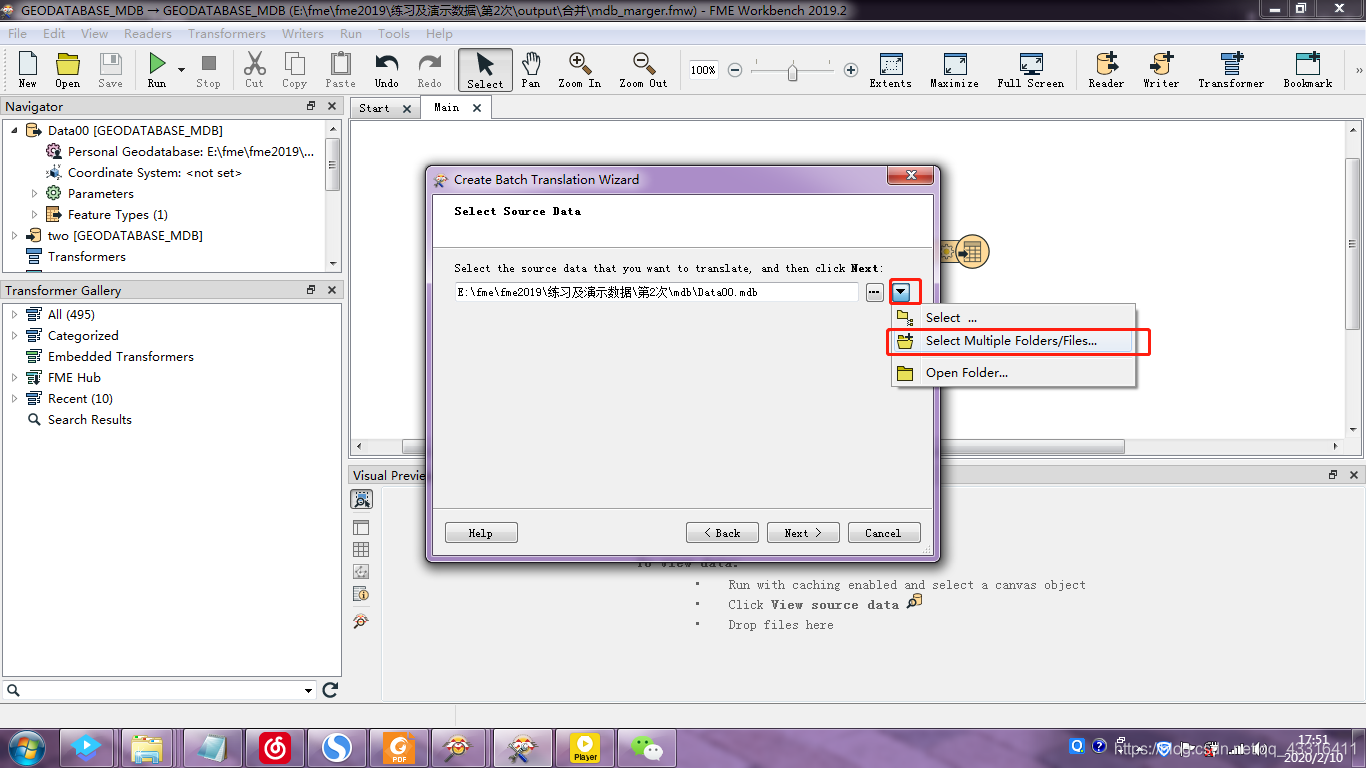The height and width of the screenshot is (768, 1366).
Task: Click the Cancel button in wizard
Action: point(884,533)
